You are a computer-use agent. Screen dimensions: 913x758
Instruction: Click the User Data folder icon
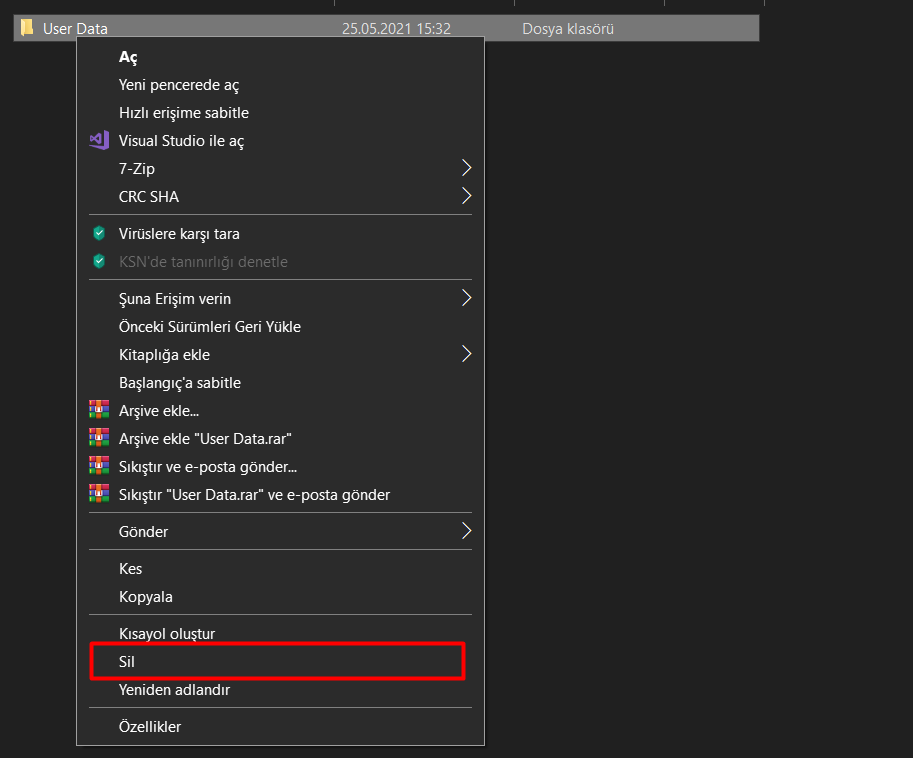coord(27,28)
